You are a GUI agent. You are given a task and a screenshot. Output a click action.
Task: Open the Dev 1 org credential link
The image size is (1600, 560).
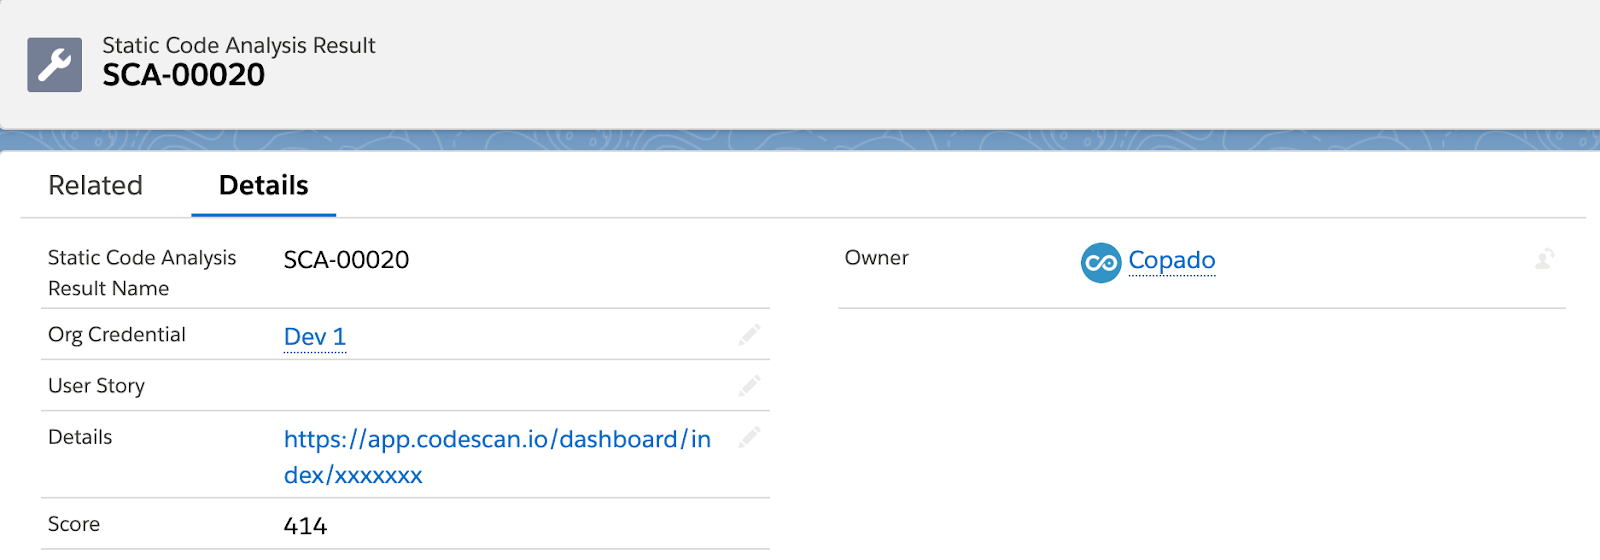click(315, 337)
